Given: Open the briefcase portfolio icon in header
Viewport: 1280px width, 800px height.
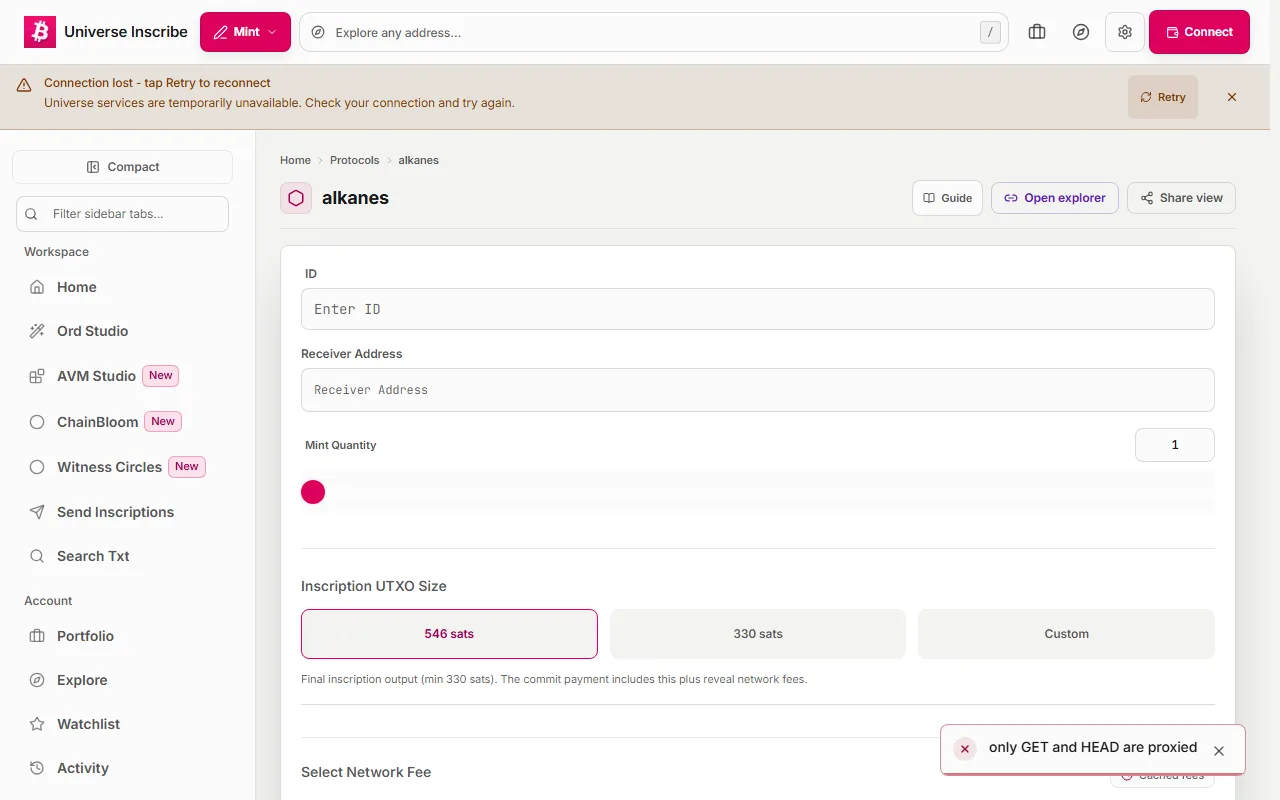Looking at the screenshot, I should (1037, 32).
